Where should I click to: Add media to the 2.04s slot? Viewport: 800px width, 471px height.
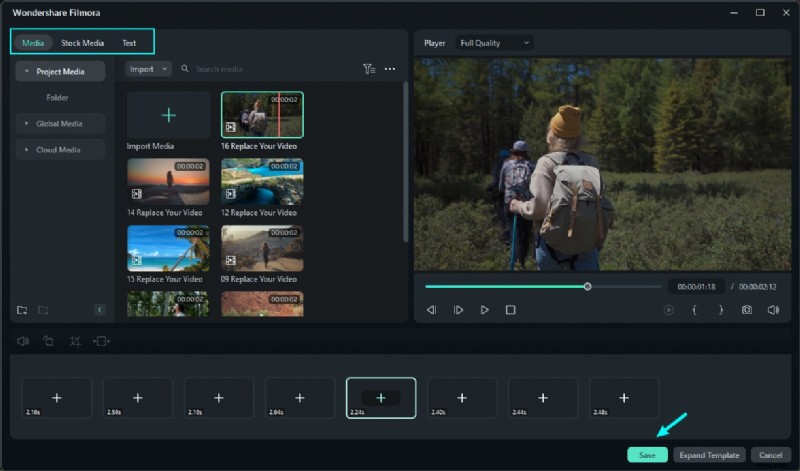(x=300, y=398)
